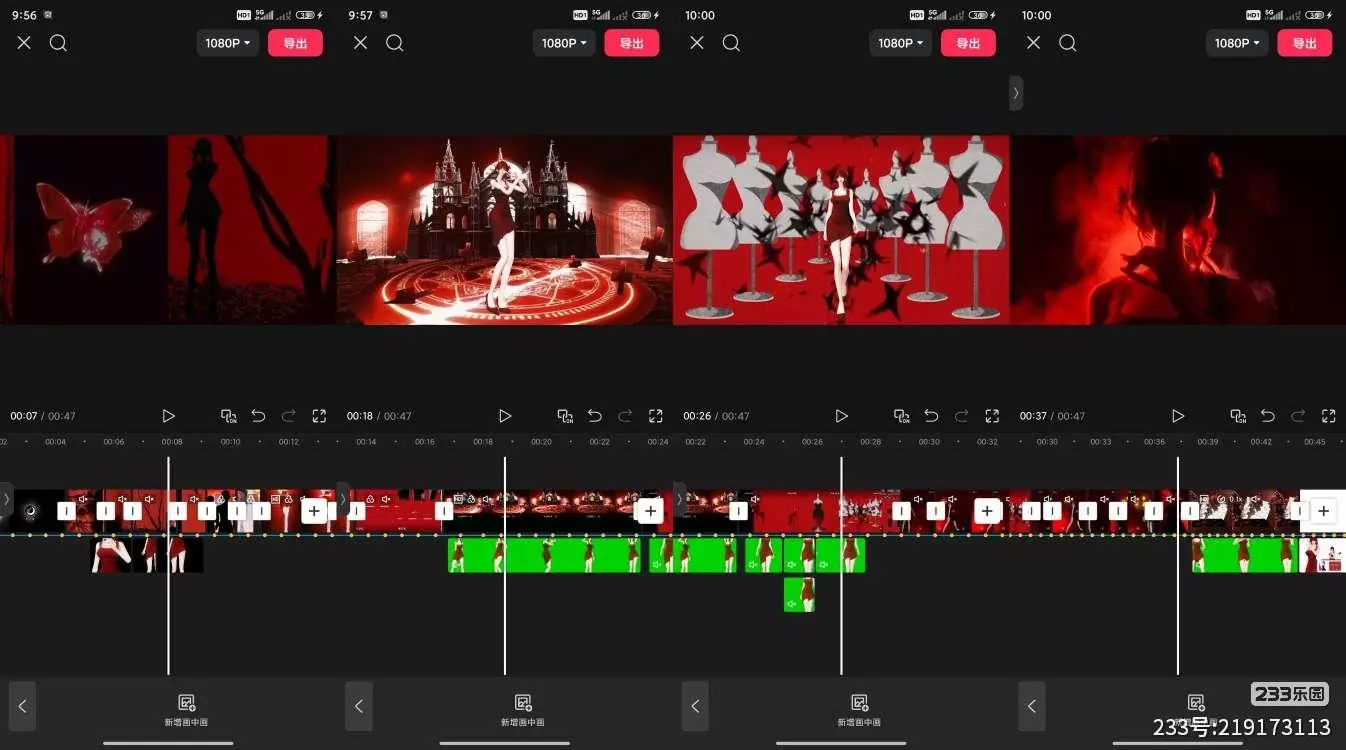The height and width of the screenshot is (750, 1346).
Task: Go back using the bottom chevron, 00:18 screenshot
Action: point(359,706)
